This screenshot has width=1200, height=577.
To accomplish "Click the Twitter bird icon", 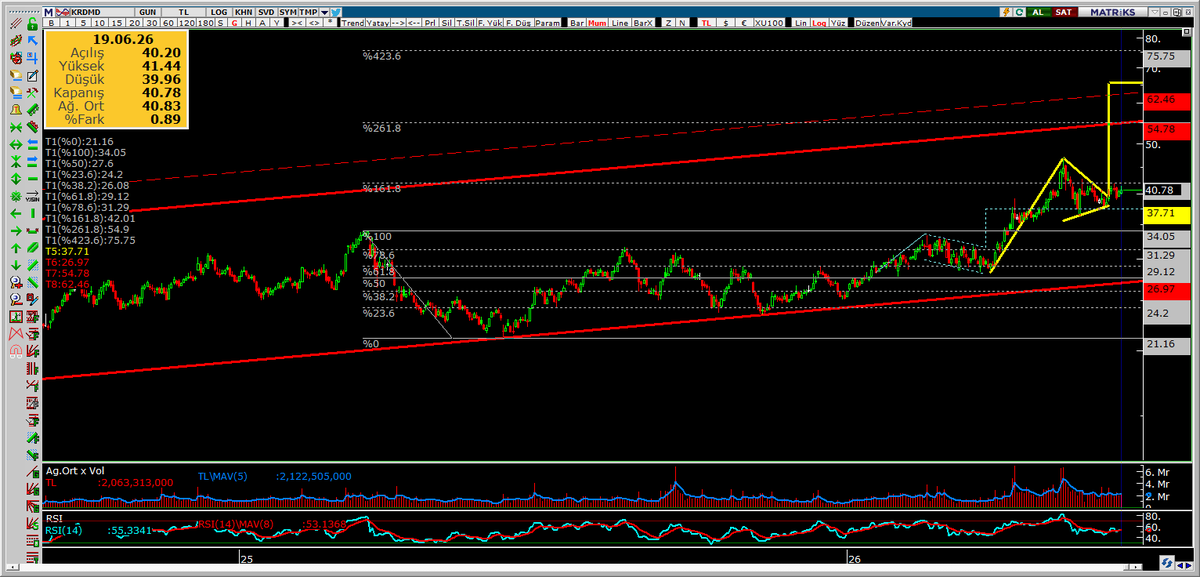I will tap(335, 12).
